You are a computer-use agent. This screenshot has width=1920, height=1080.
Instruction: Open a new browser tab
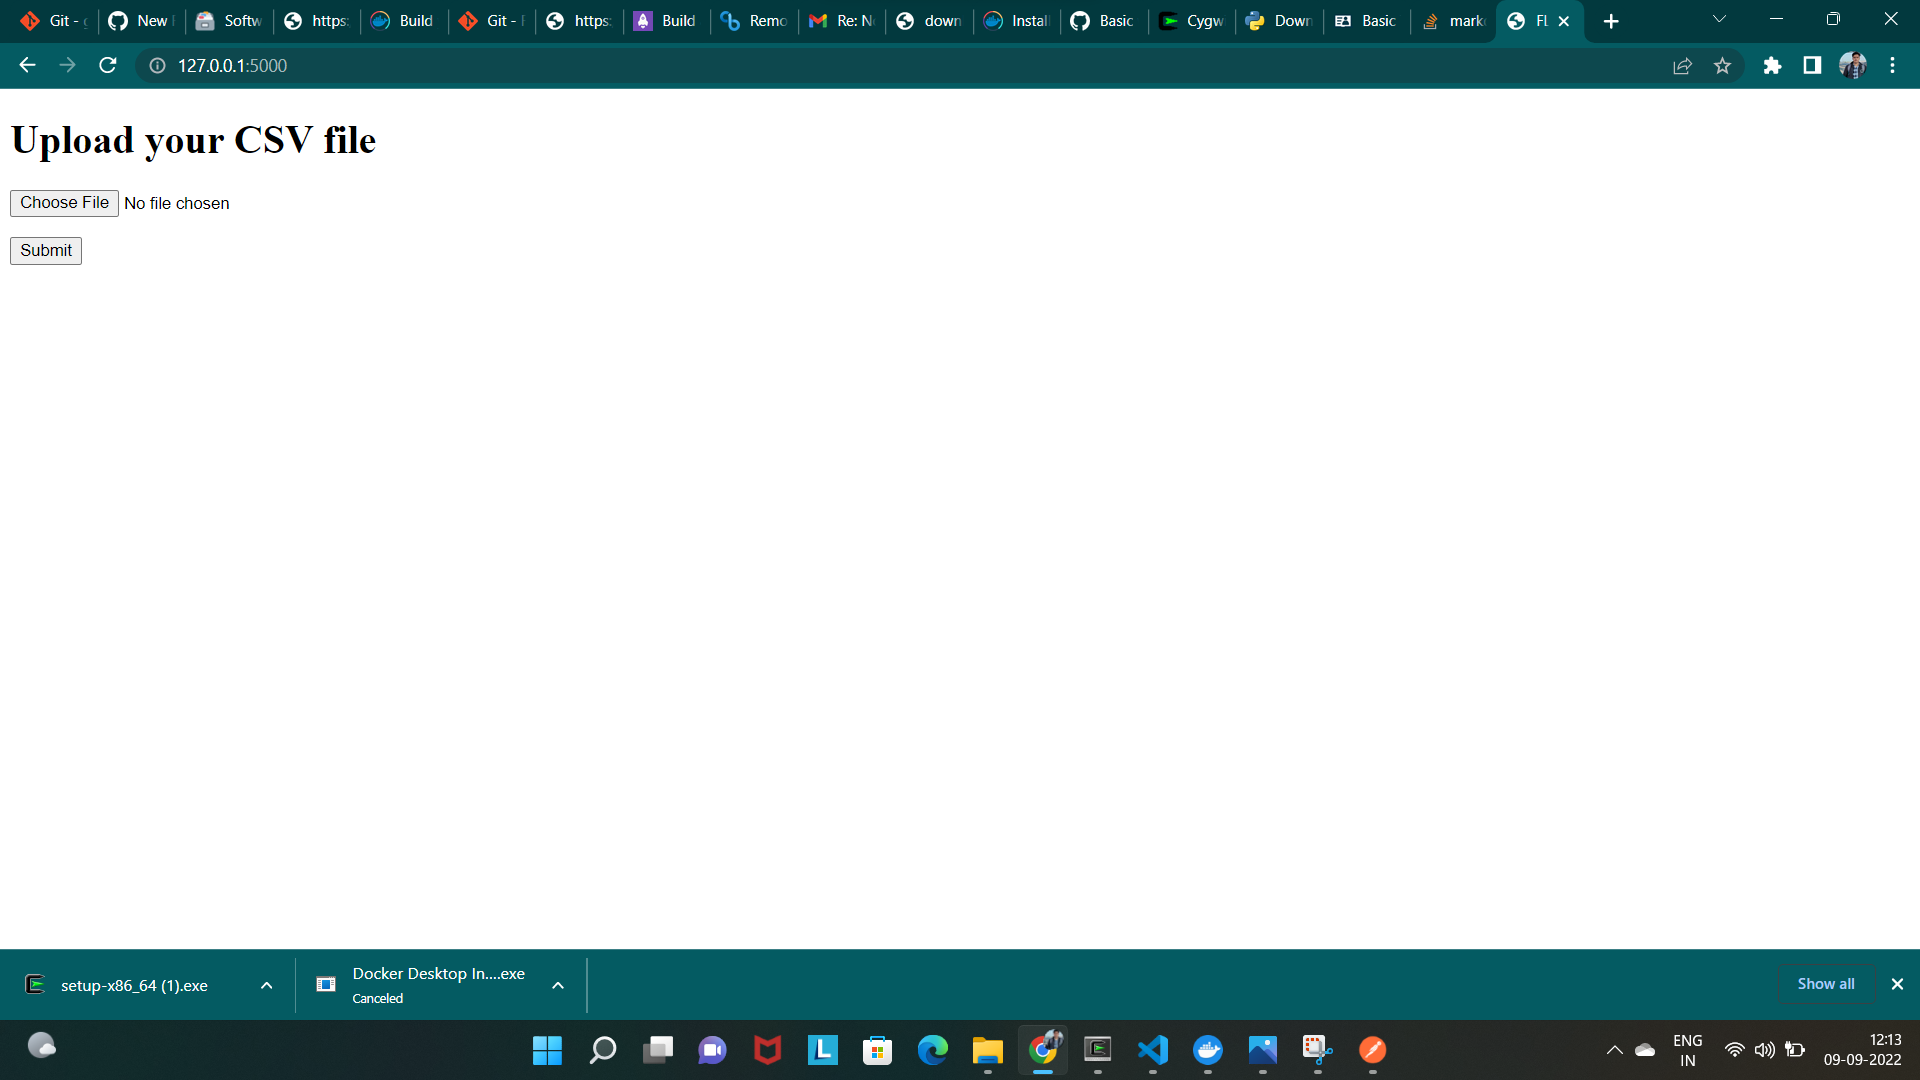click(x=1610, y=21)
